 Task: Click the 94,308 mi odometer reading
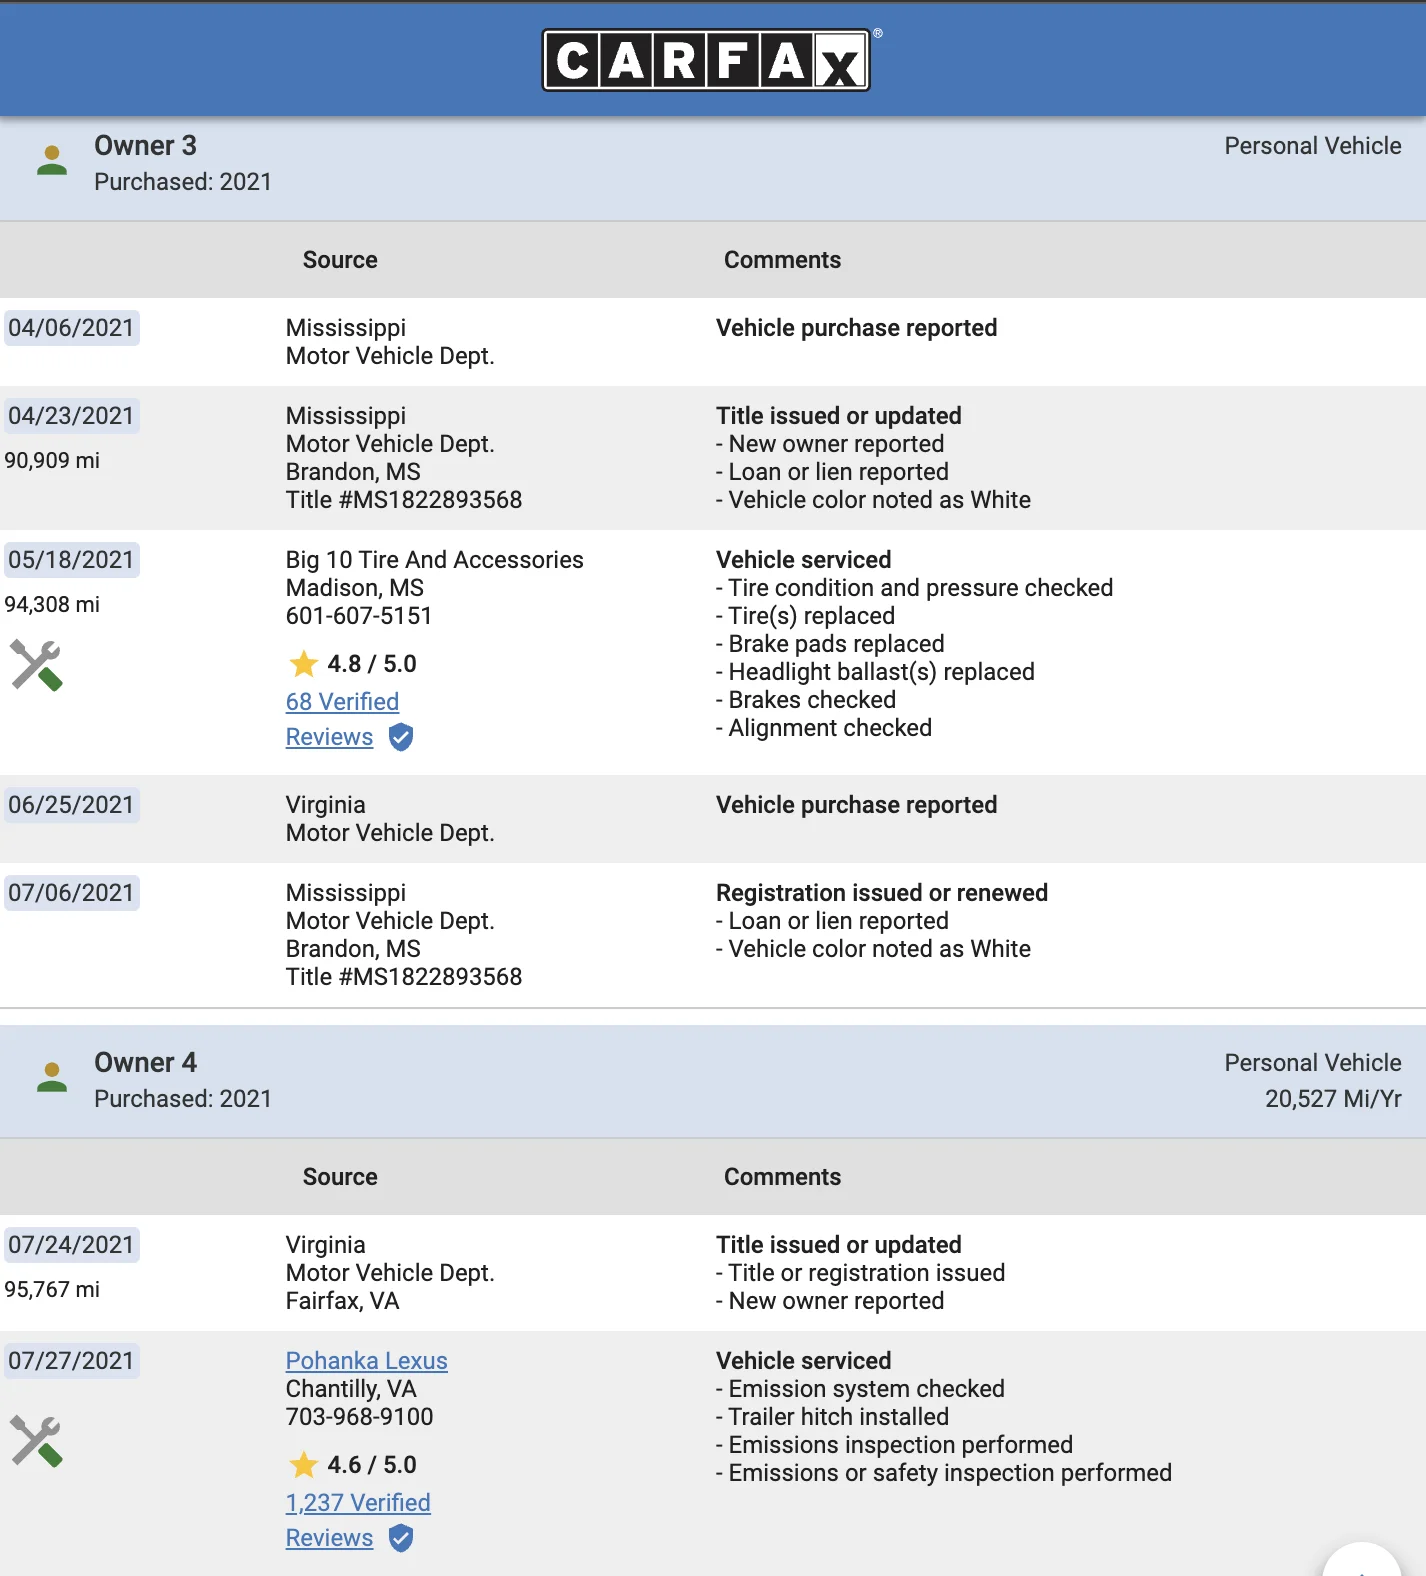(x=52, y=605)
